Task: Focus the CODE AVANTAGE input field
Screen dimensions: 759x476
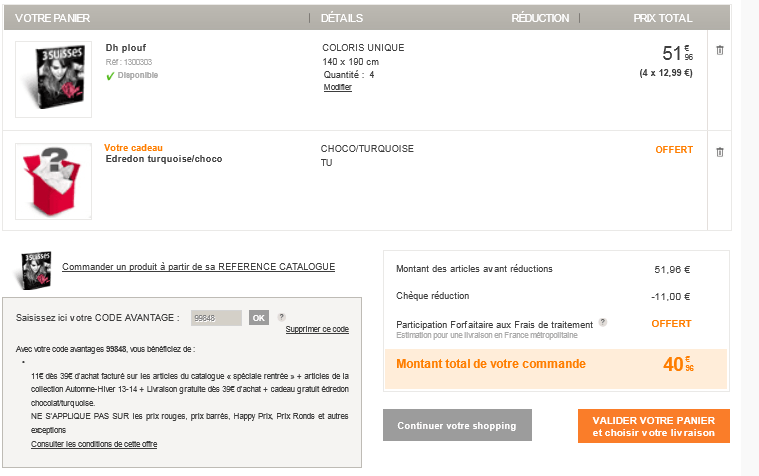Action: point(215,318)
